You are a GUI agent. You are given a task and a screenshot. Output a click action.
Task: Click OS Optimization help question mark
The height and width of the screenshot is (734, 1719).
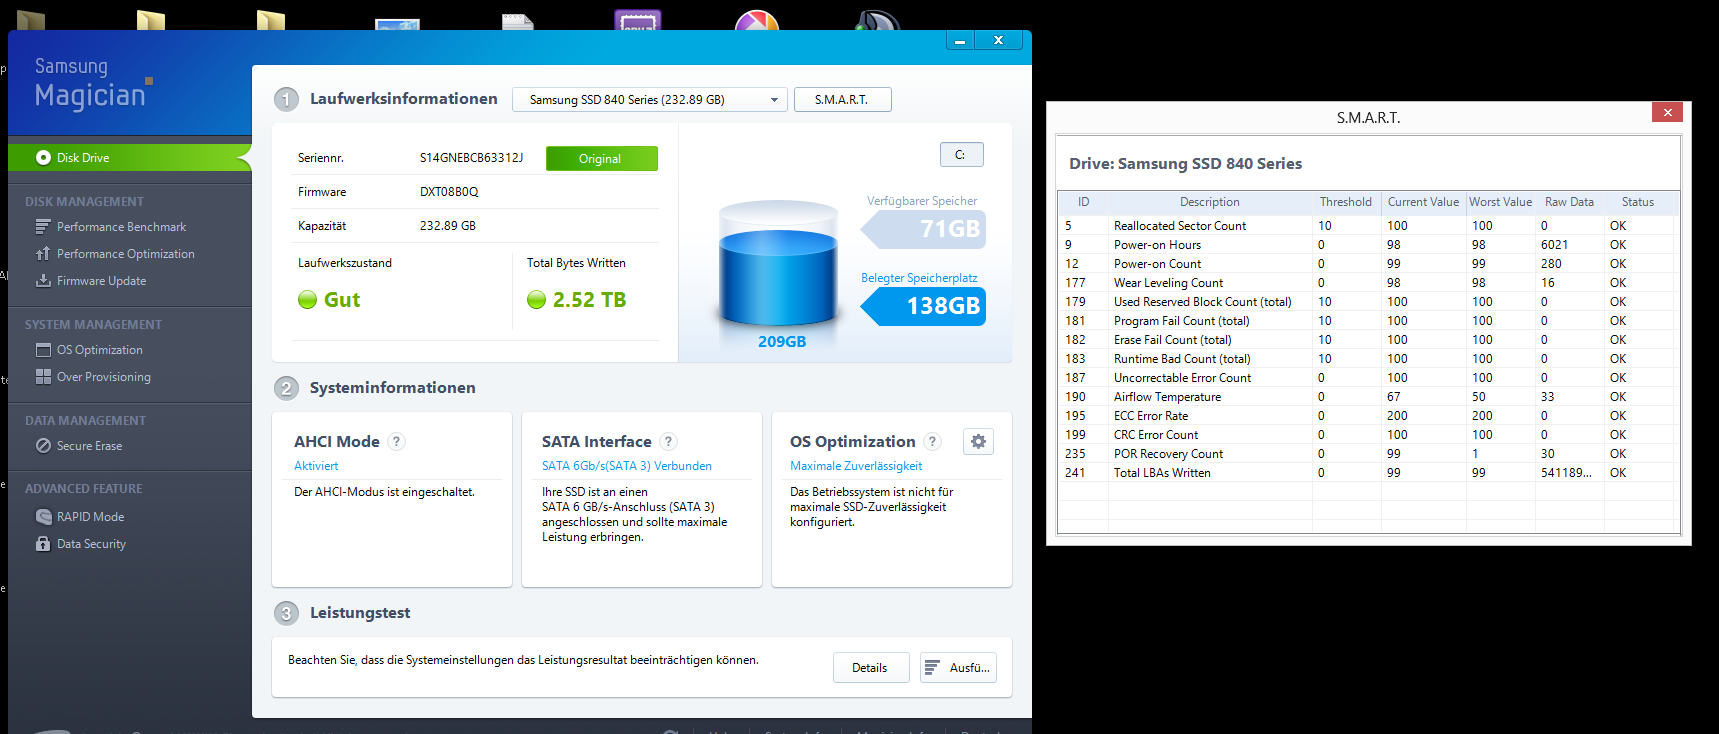click(x=933, y=442)
